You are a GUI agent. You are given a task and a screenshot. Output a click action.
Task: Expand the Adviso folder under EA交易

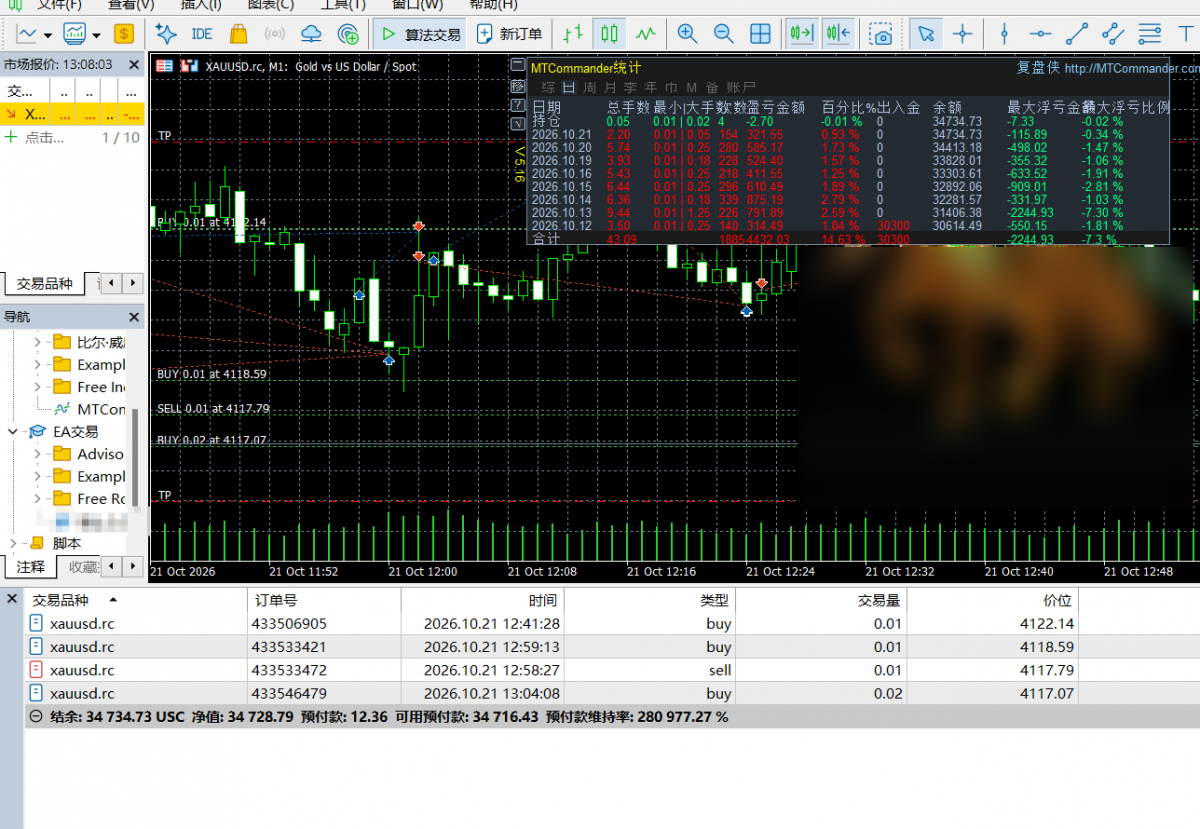pyautogui.click(x=38, y=454)
